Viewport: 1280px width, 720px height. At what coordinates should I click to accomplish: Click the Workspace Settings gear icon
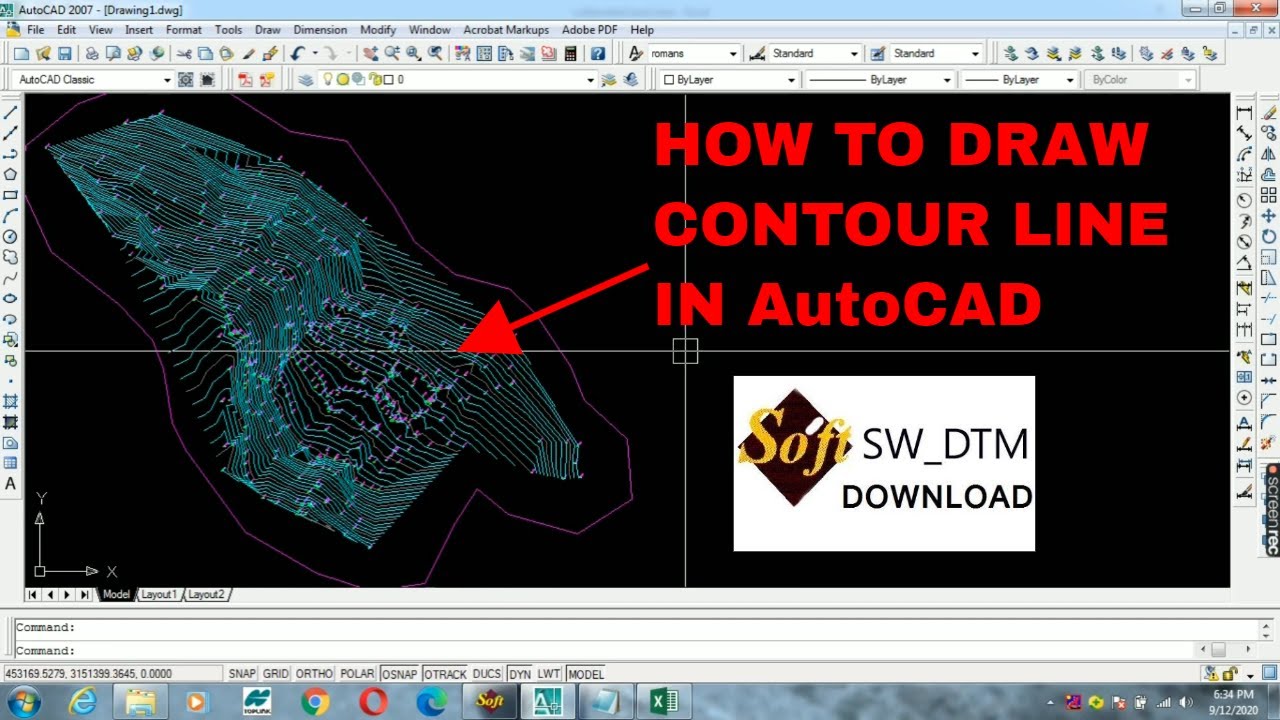coord(185,79)
